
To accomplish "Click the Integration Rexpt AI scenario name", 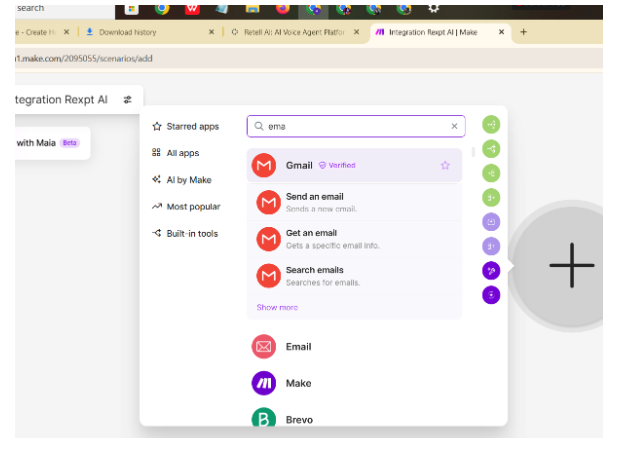I will tap(61, 99).
